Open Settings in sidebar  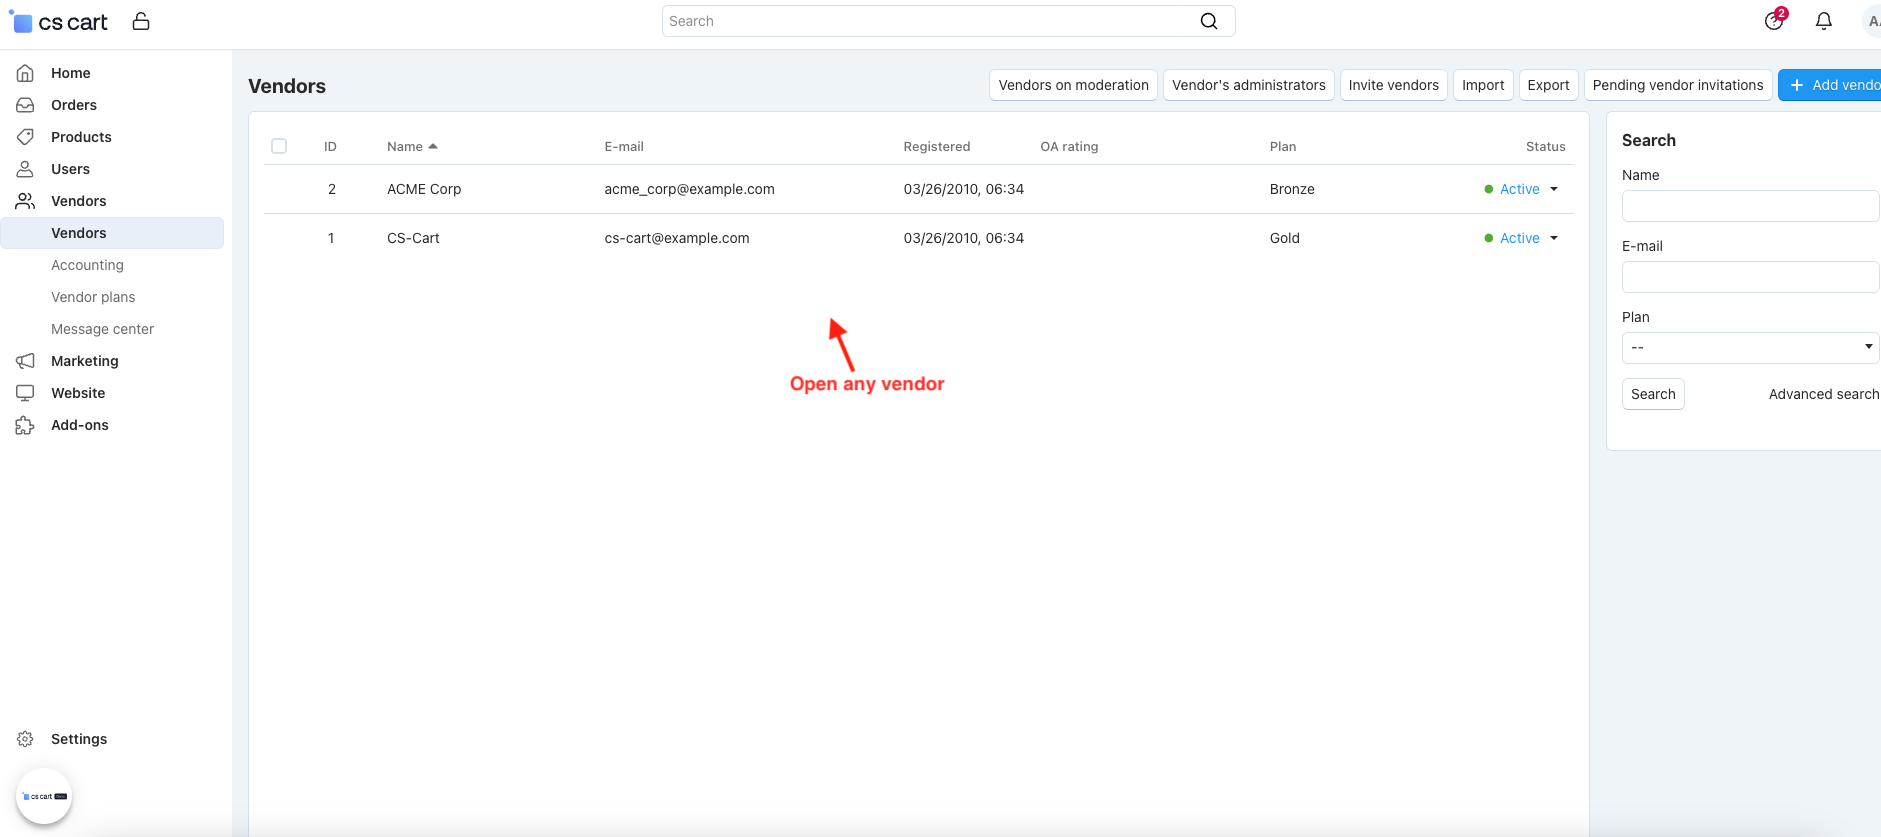pos(79,739)
